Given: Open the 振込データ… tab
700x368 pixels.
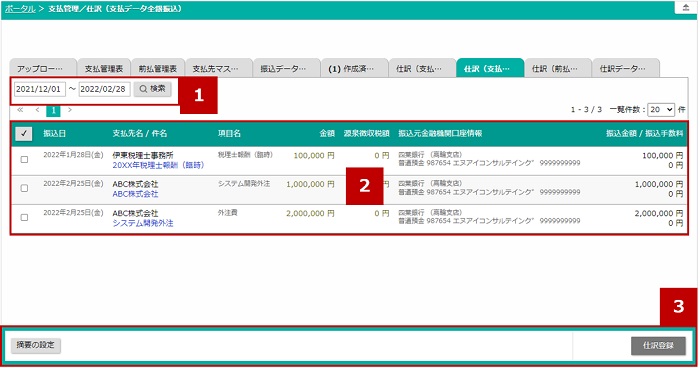Looking at the screenshot, I should 287,68.
